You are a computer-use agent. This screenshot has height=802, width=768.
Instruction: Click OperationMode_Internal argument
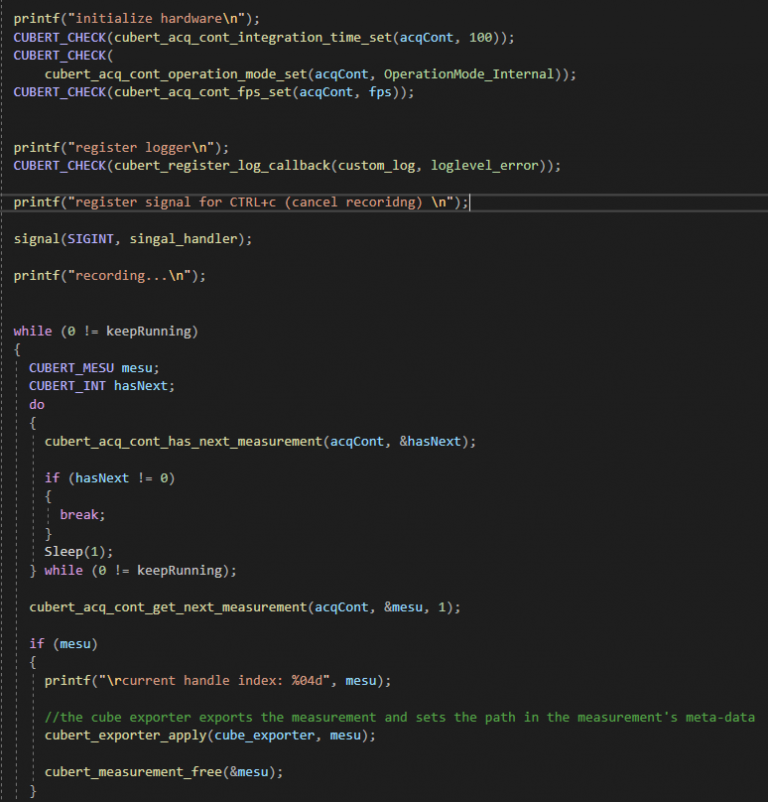[469, 74]
